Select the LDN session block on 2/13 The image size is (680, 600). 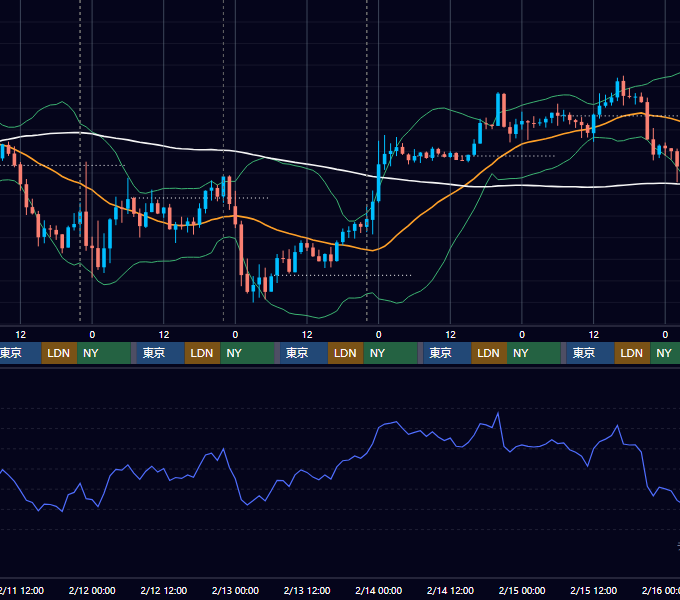point(346,353)
